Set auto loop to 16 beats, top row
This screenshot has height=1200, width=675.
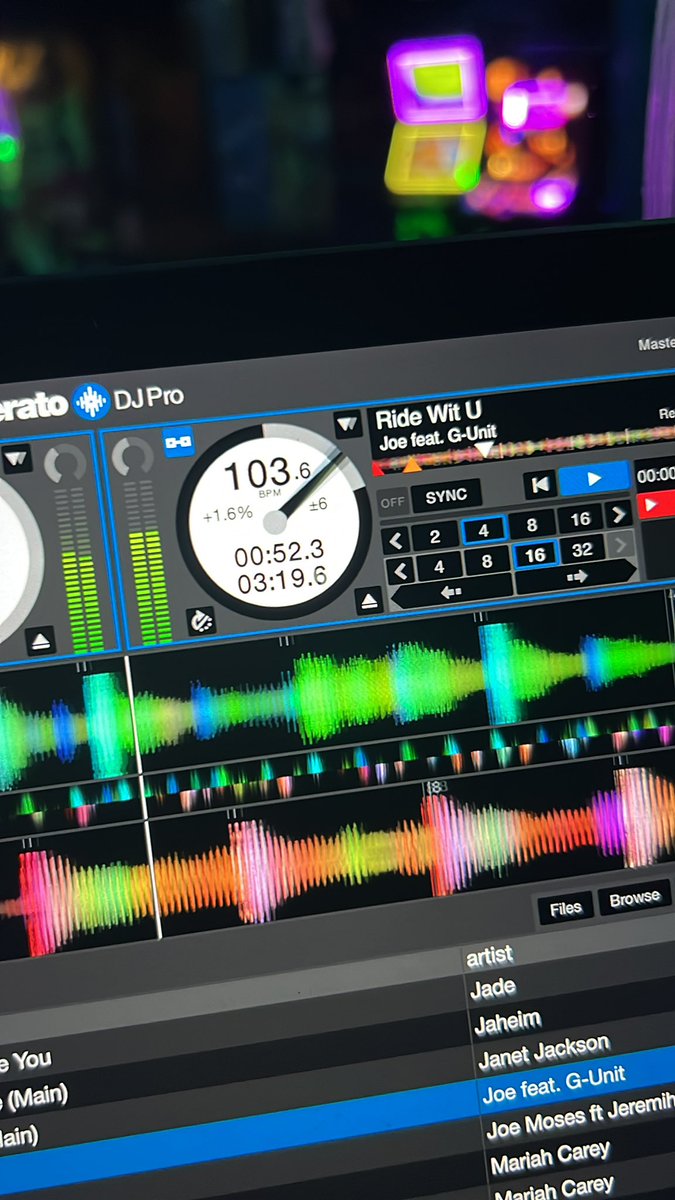[x=580, y=519]
